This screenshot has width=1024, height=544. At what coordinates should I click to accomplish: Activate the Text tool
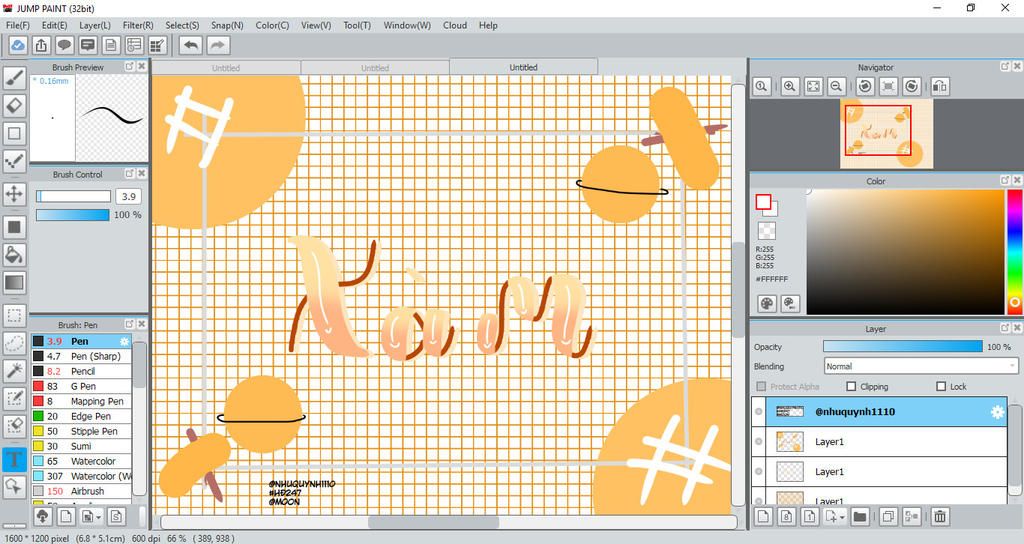14,460
